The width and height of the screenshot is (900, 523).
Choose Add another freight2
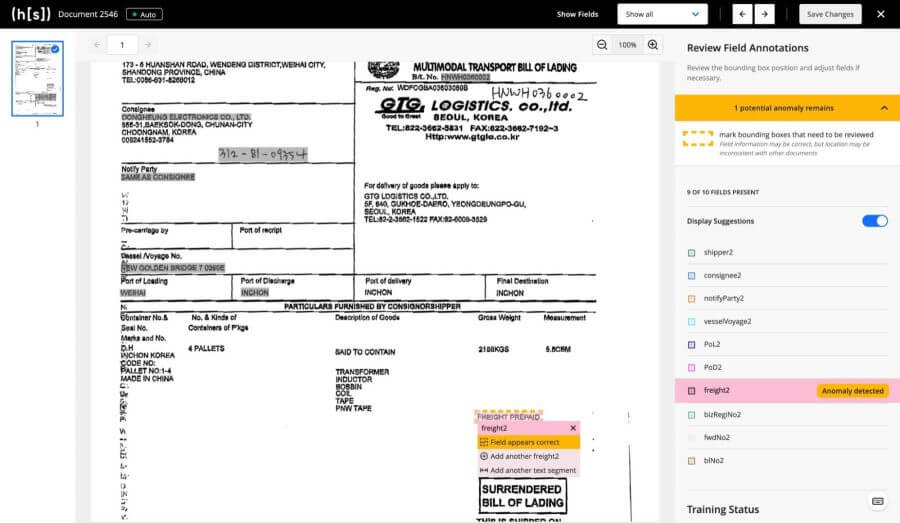pos(525,456)
